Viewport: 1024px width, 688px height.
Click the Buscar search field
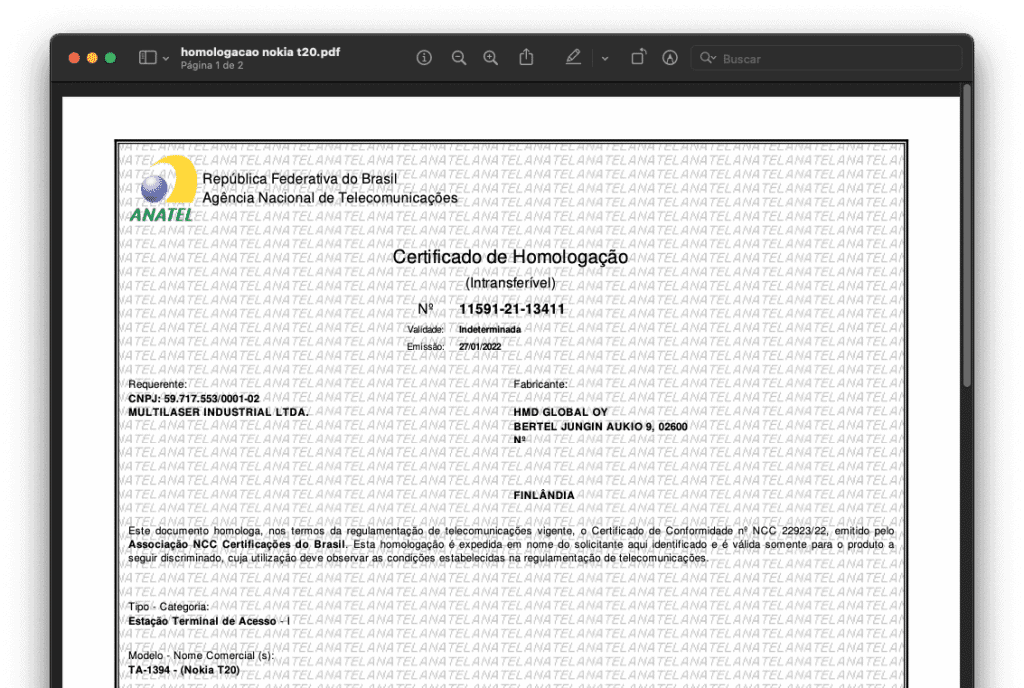pyautogui.click(x=826, y=58)
